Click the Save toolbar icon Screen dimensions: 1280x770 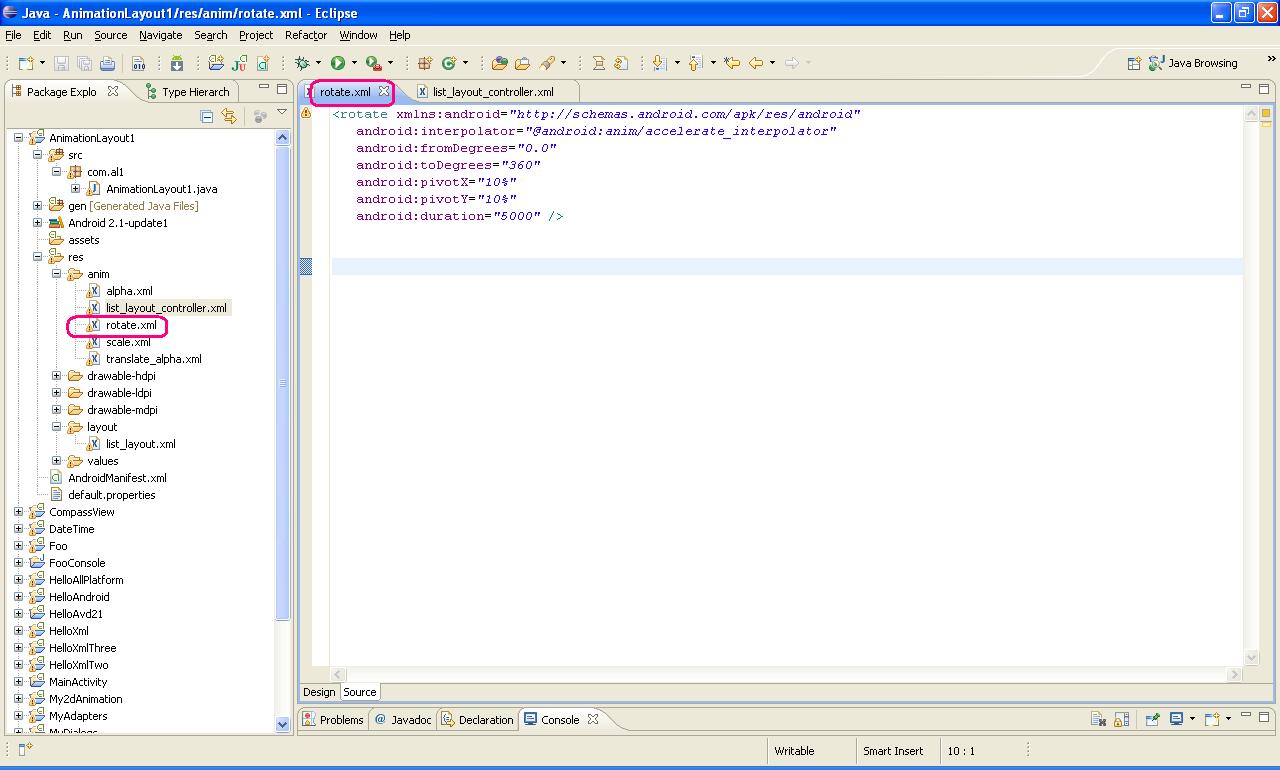coord(61,63)
